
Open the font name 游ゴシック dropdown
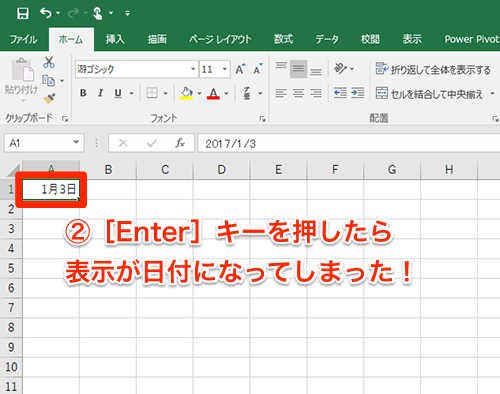click(193, 69)
